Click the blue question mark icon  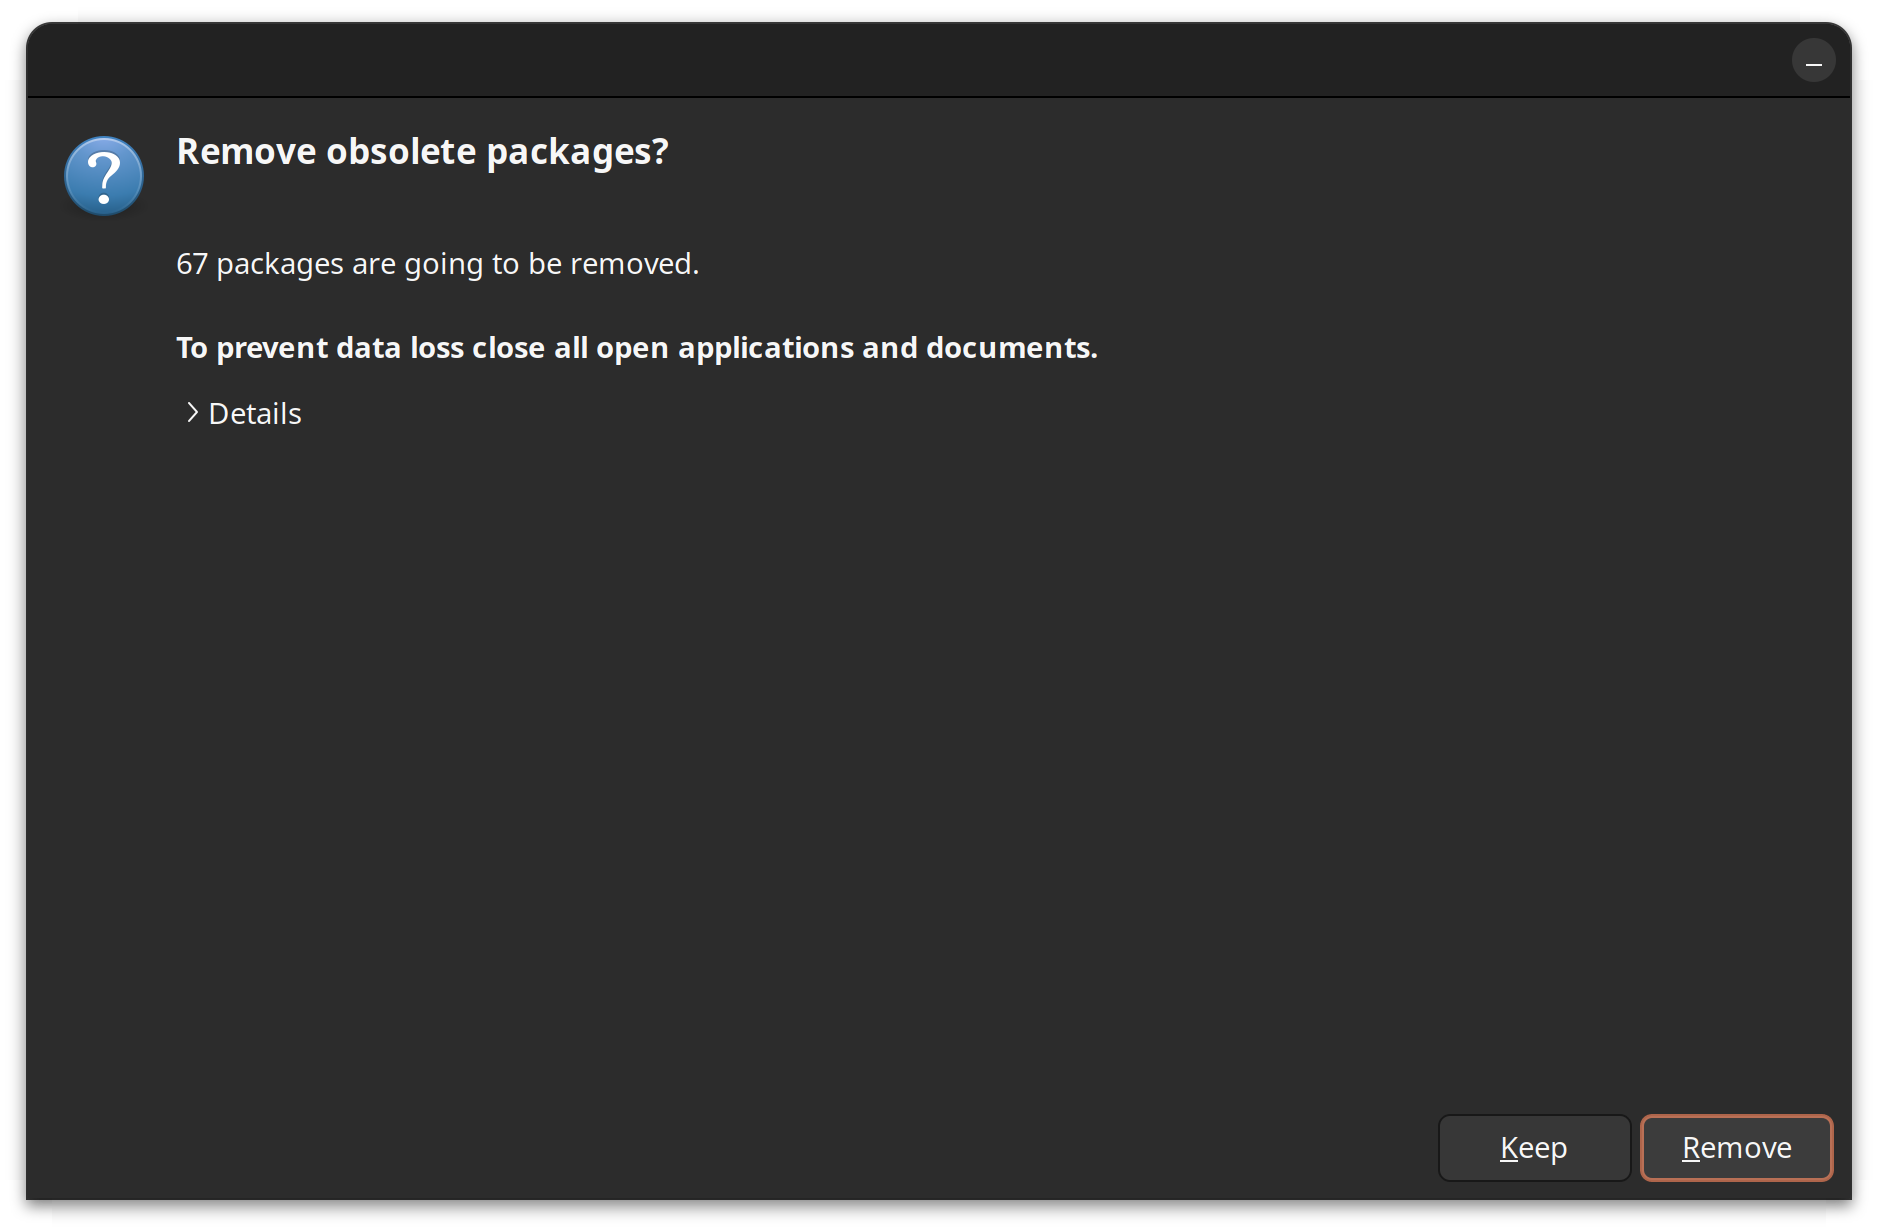(x=104, y=176)
